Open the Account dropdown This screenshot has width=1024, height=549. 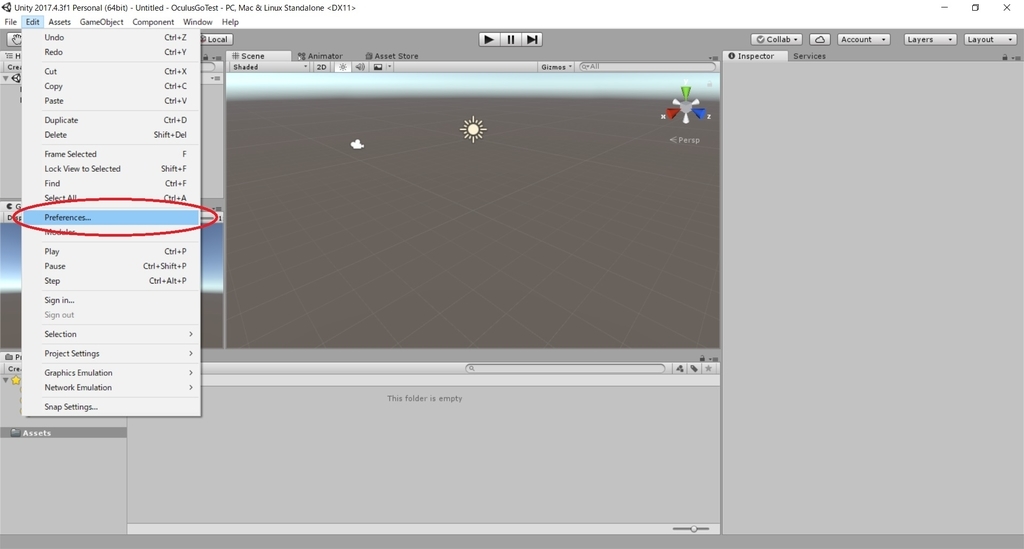(x=863, y=39)
